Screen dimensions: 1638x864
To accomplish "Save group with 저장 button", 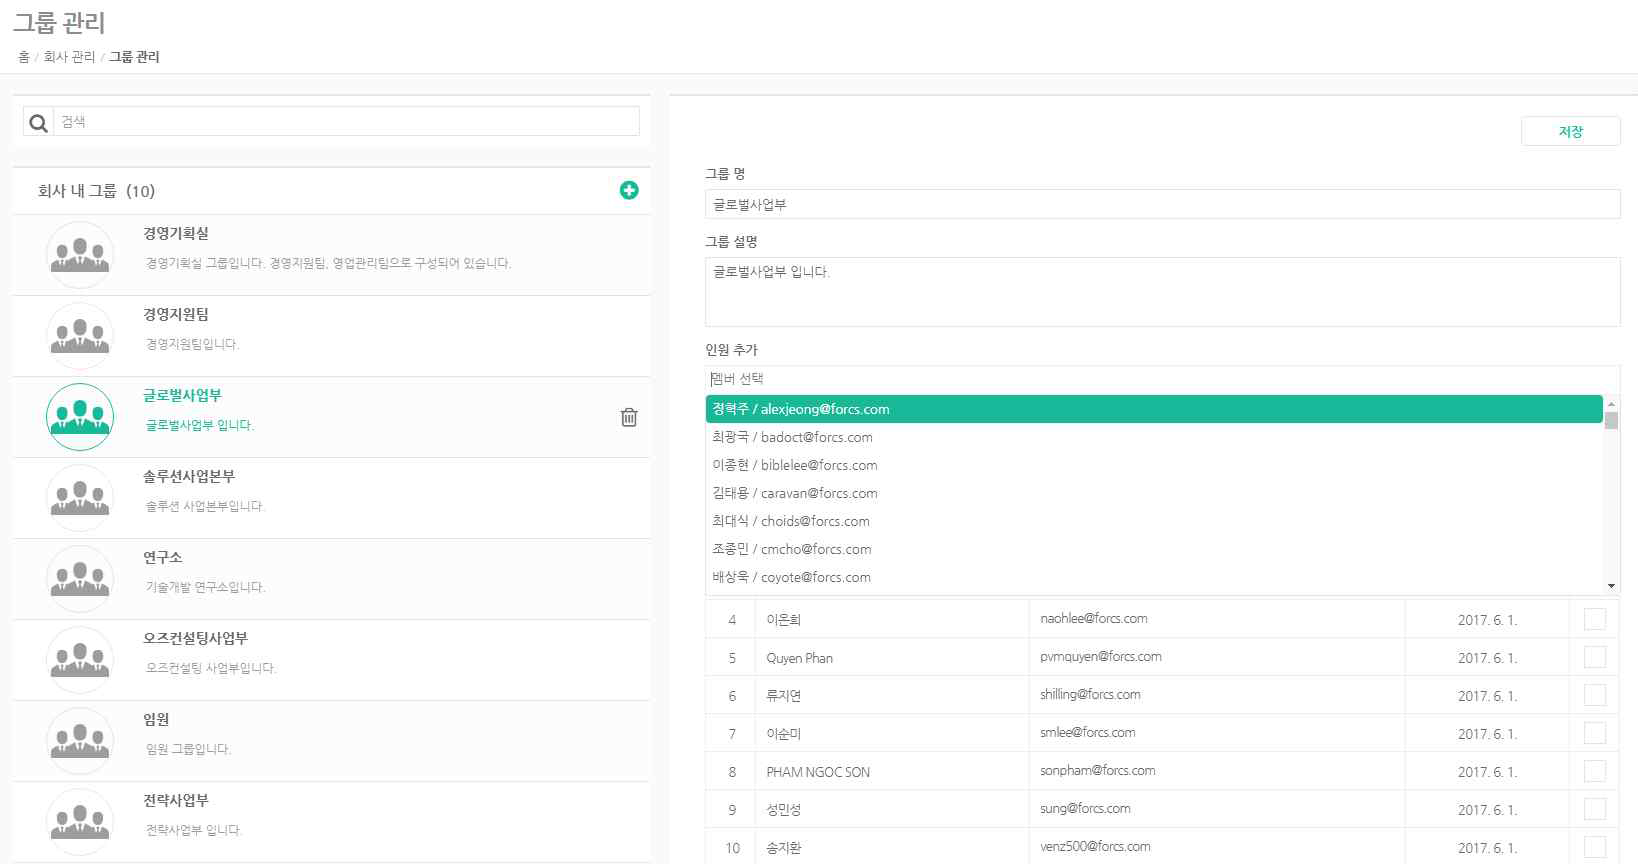I will 1571,131.
